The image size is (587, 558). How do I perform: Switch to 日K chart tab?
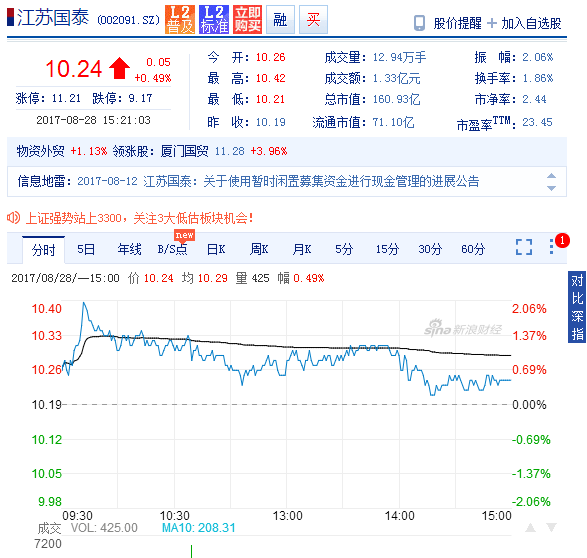[x=216, y=249]
